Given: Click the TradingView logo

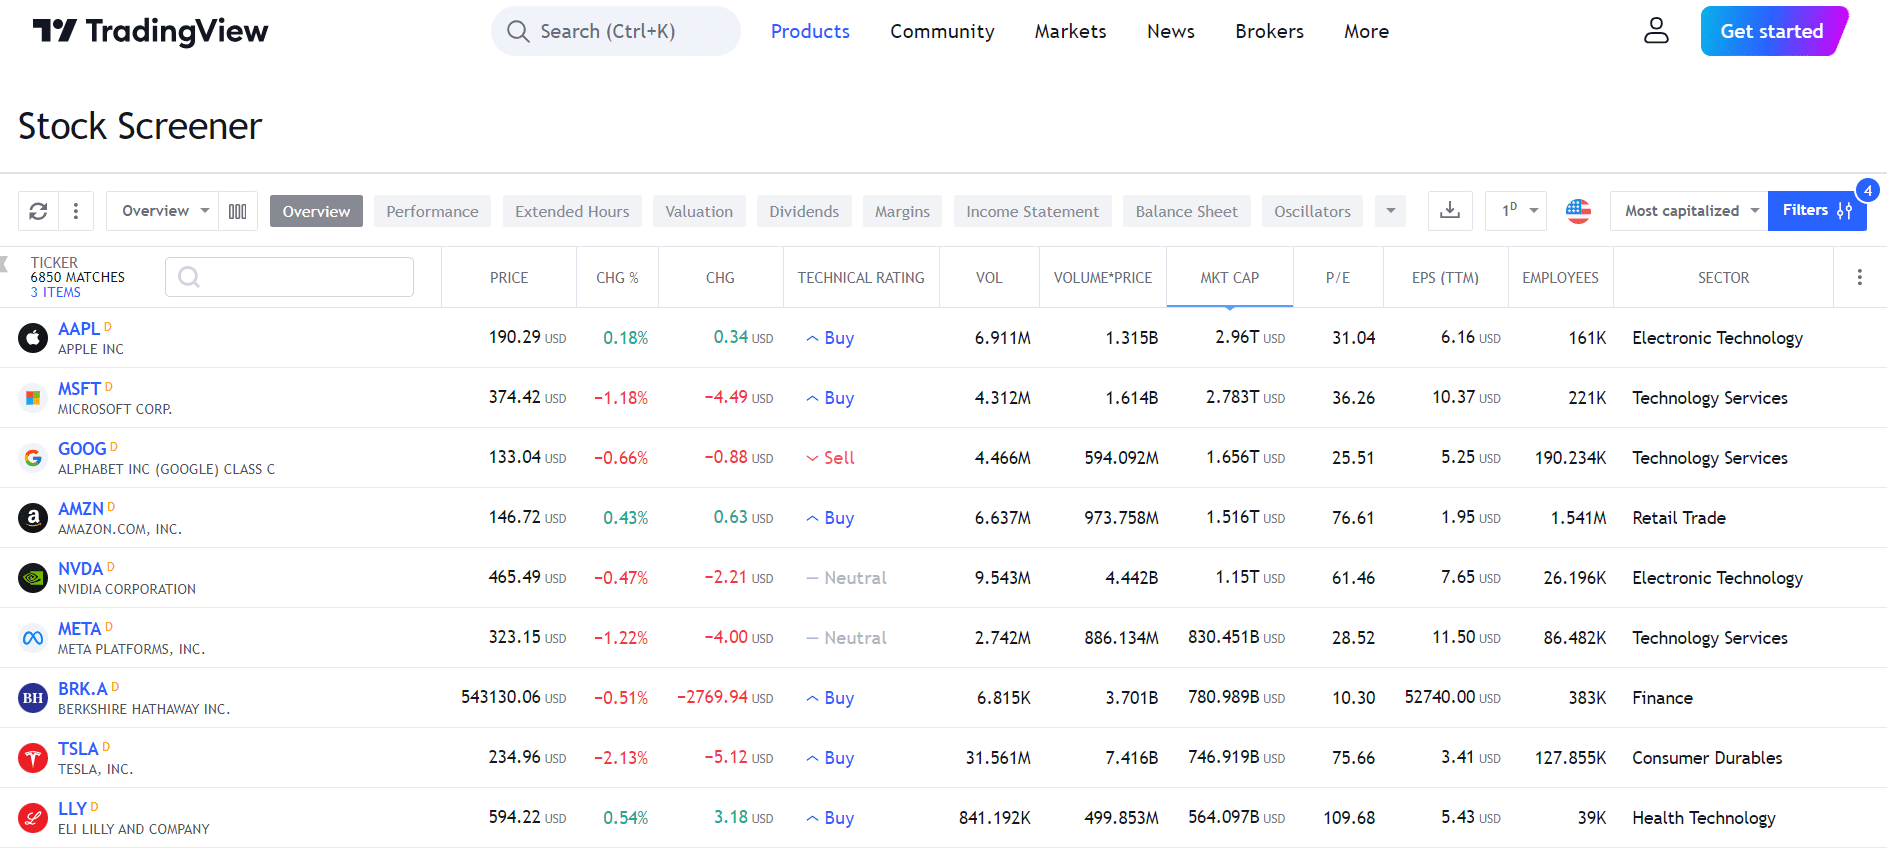Looking at the screenshot, I should point(150,31).
